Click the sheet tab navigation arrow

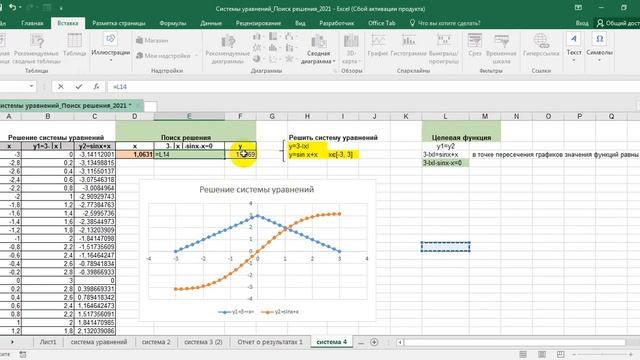pos(12,342)
